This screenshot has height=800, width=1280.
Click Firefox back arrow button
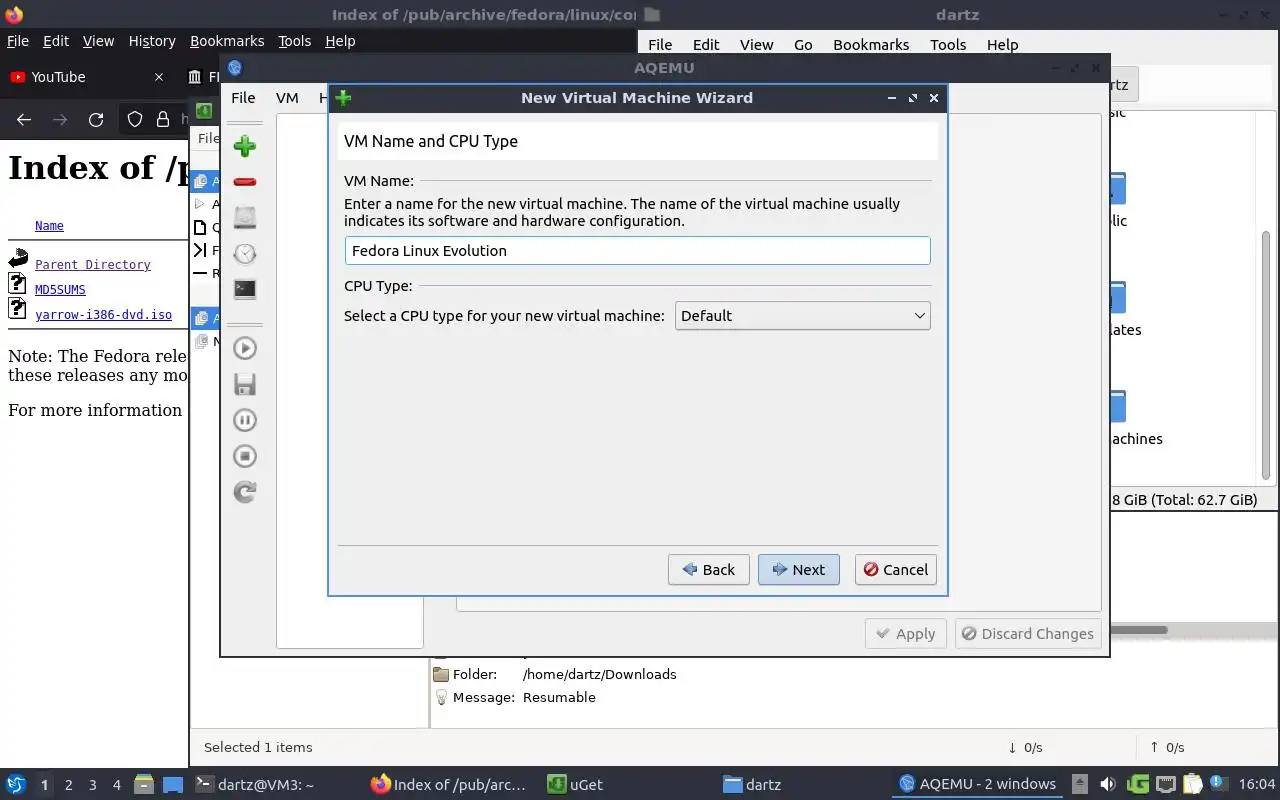pyautogui.click(x=24, y=119)
